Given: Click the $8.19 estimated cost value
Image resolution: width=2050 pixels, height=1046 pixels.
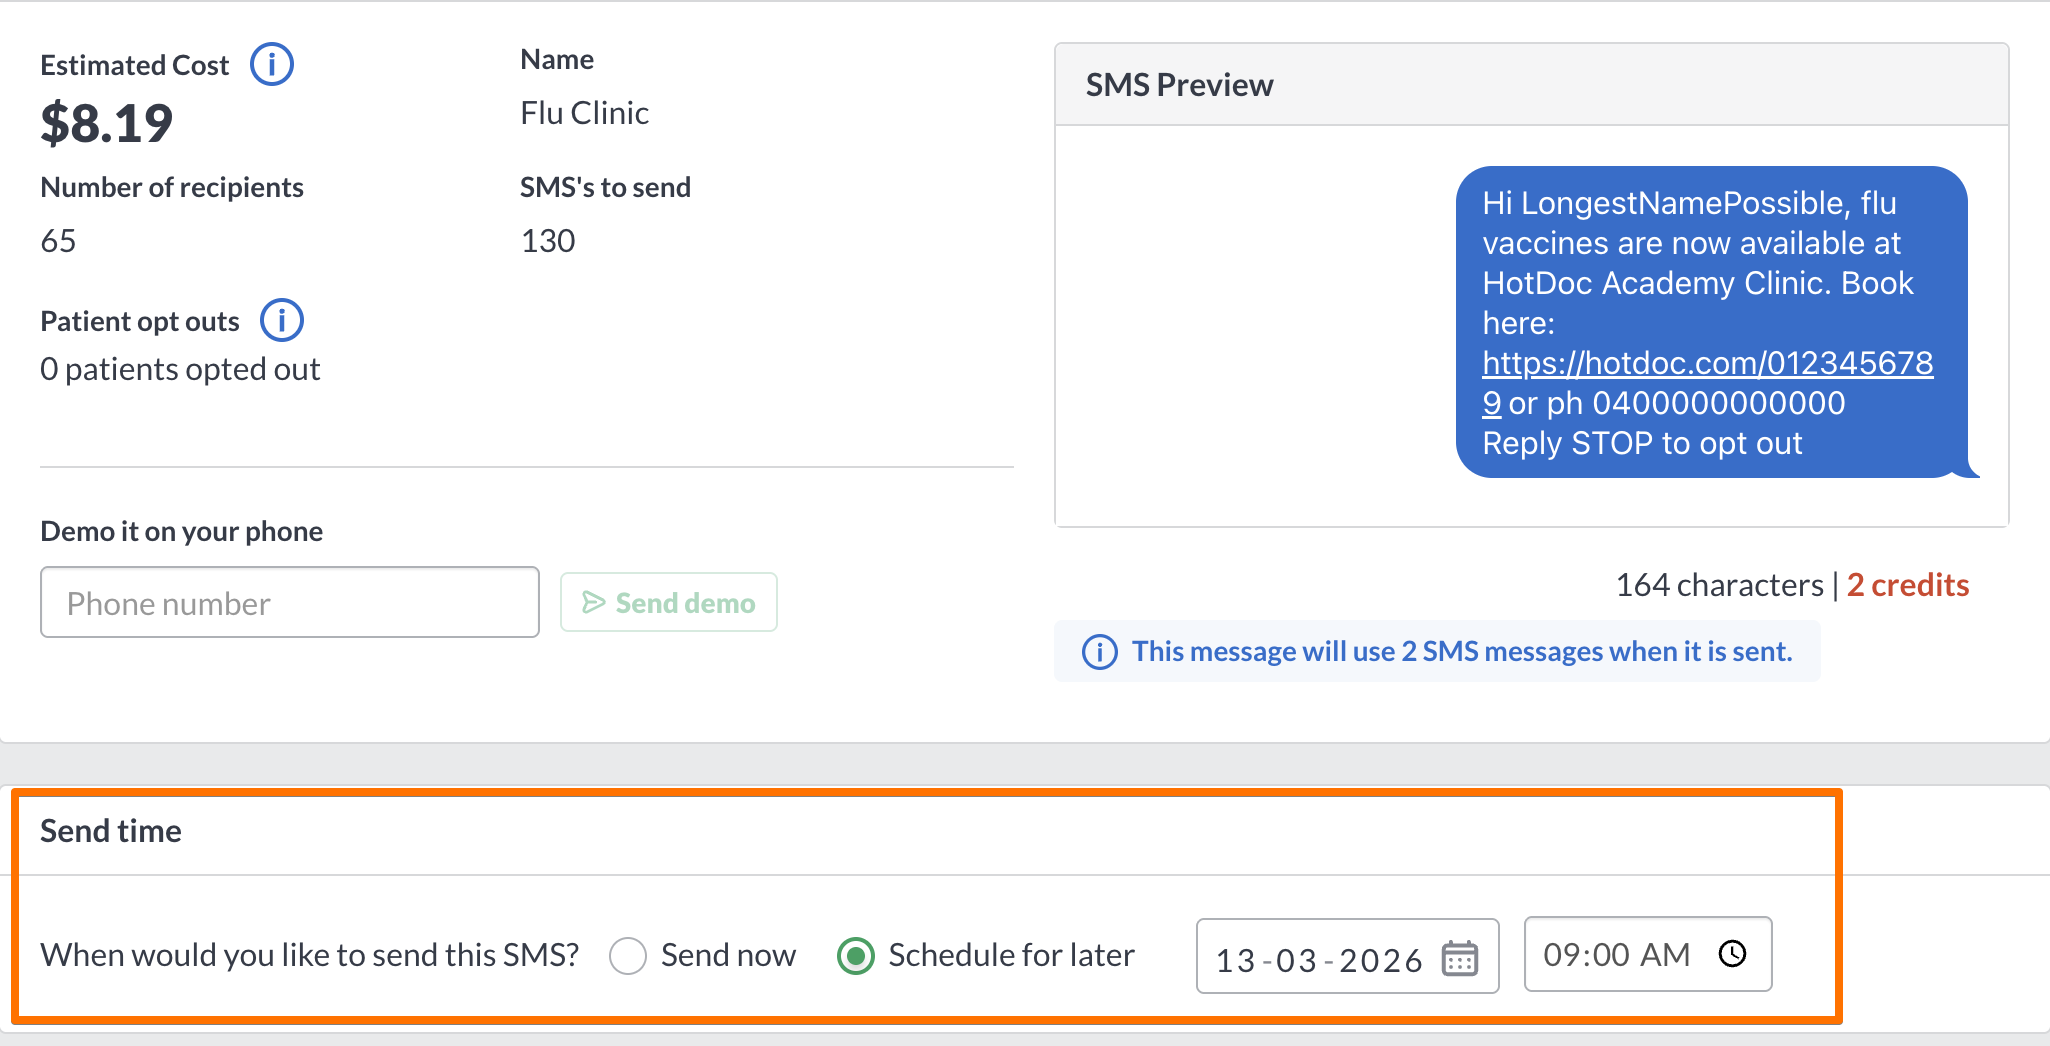Looking at the screenshot, I should (107, 124).
